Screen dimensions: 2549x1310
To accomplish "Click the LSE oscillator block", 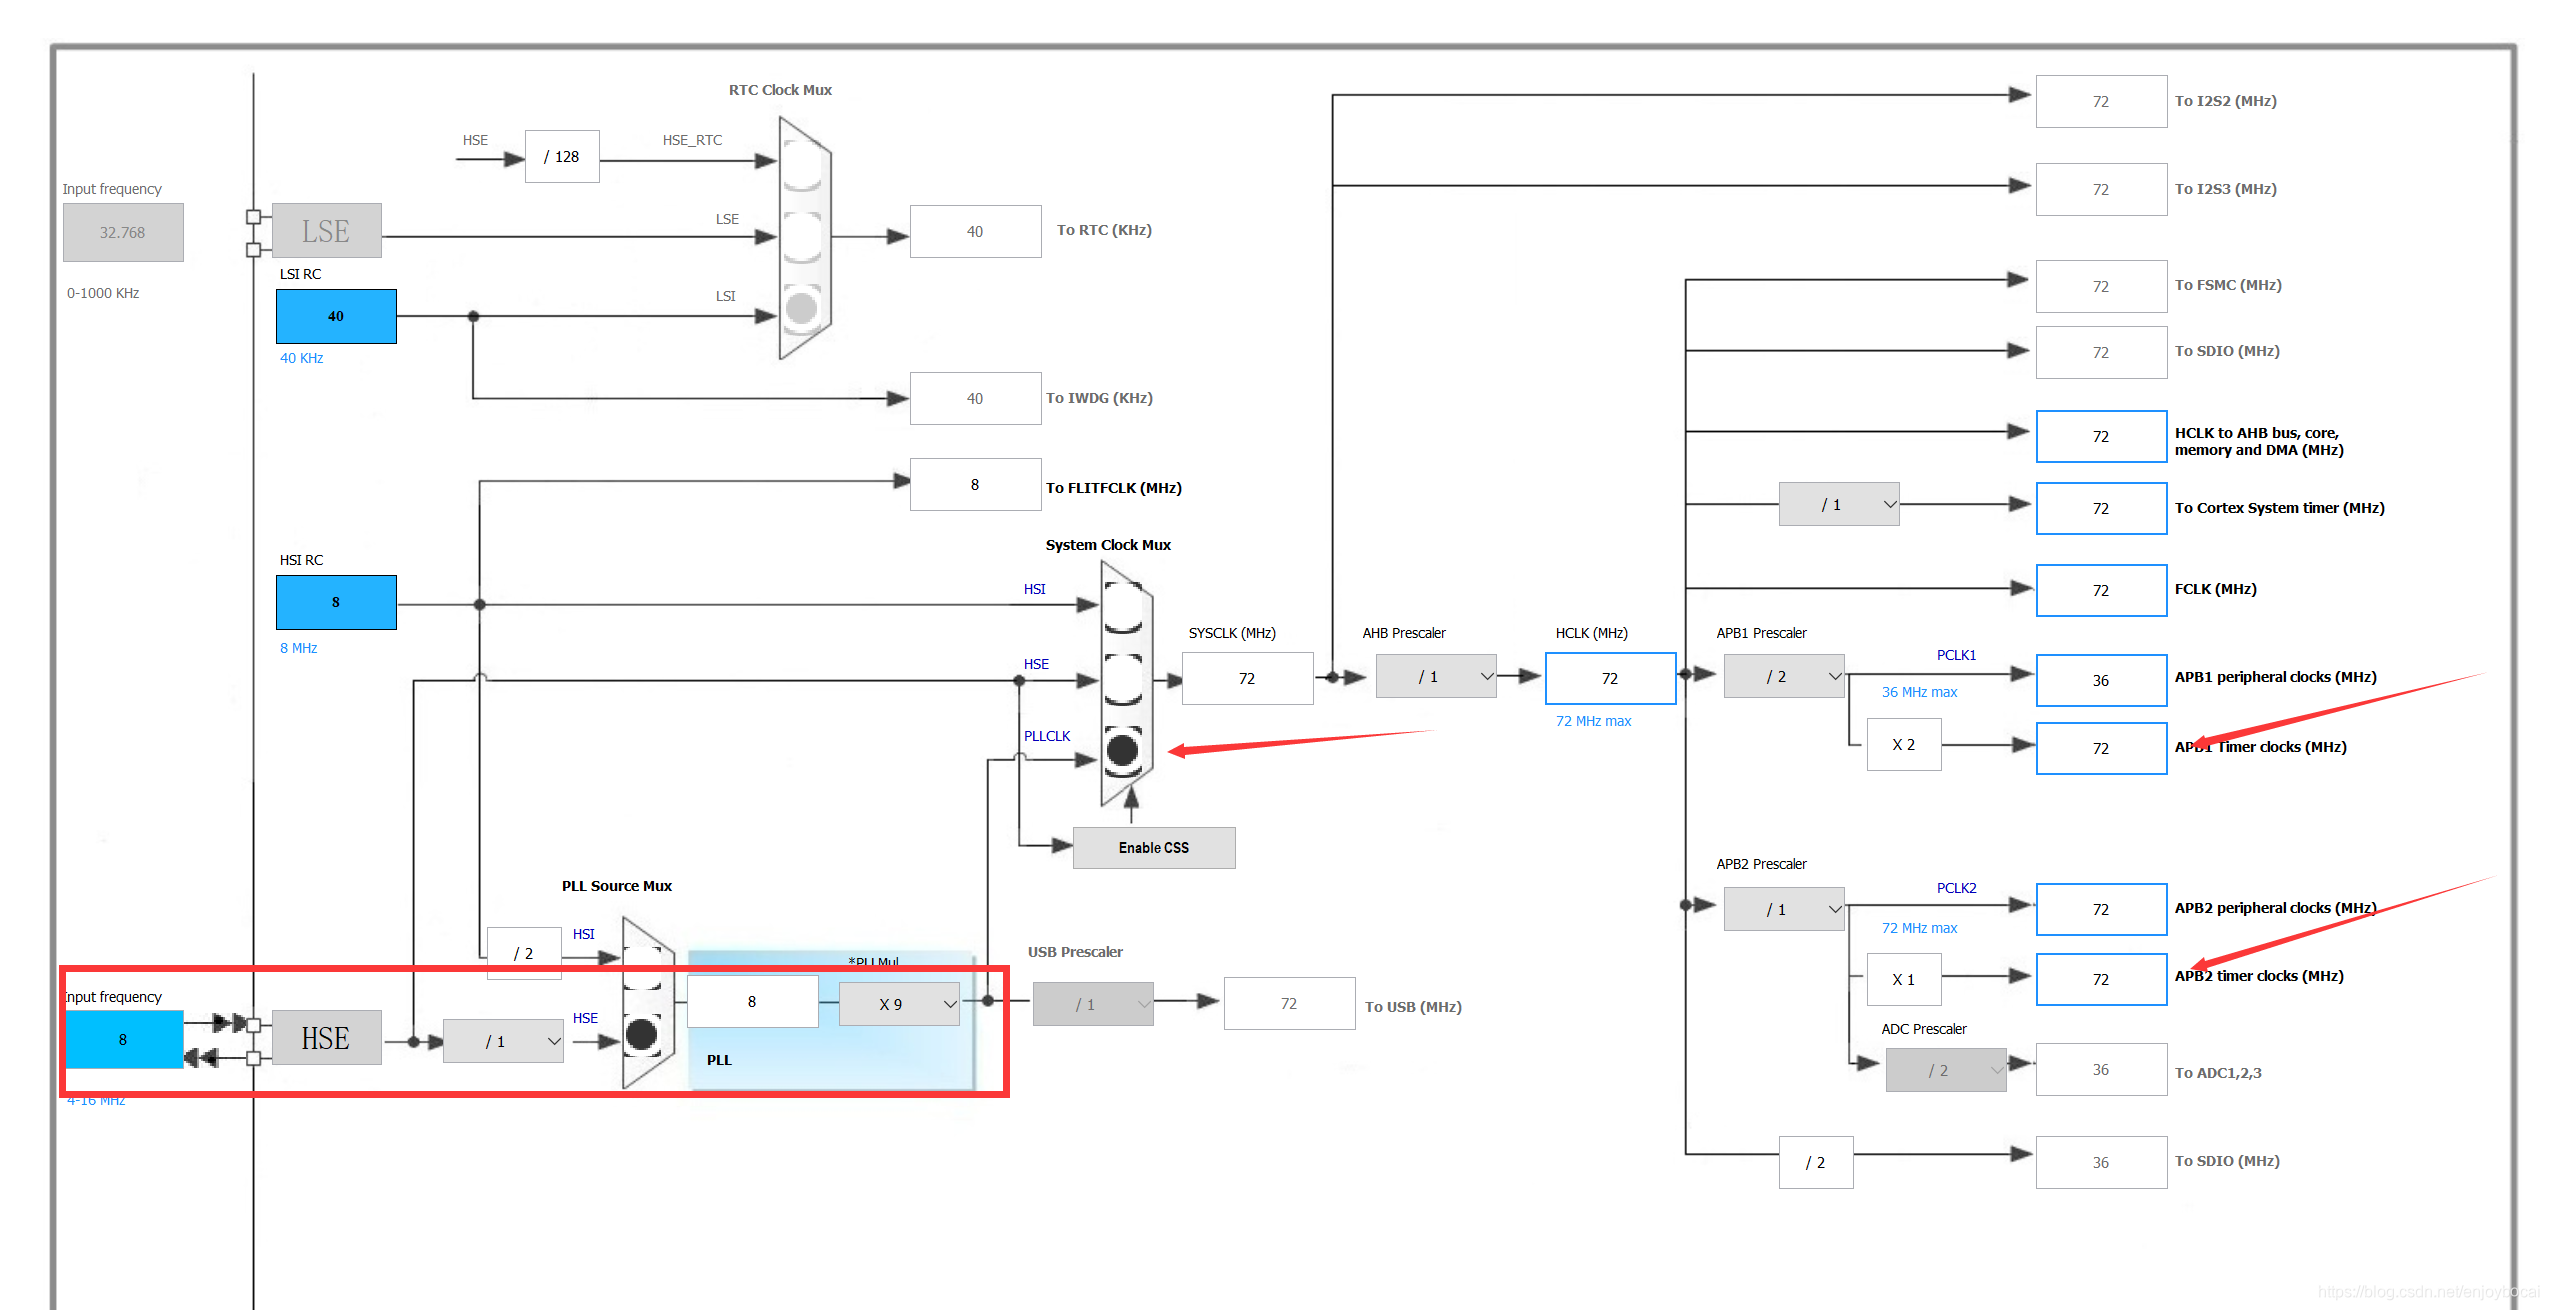I will pyautogui.click(x=326, y=231).
